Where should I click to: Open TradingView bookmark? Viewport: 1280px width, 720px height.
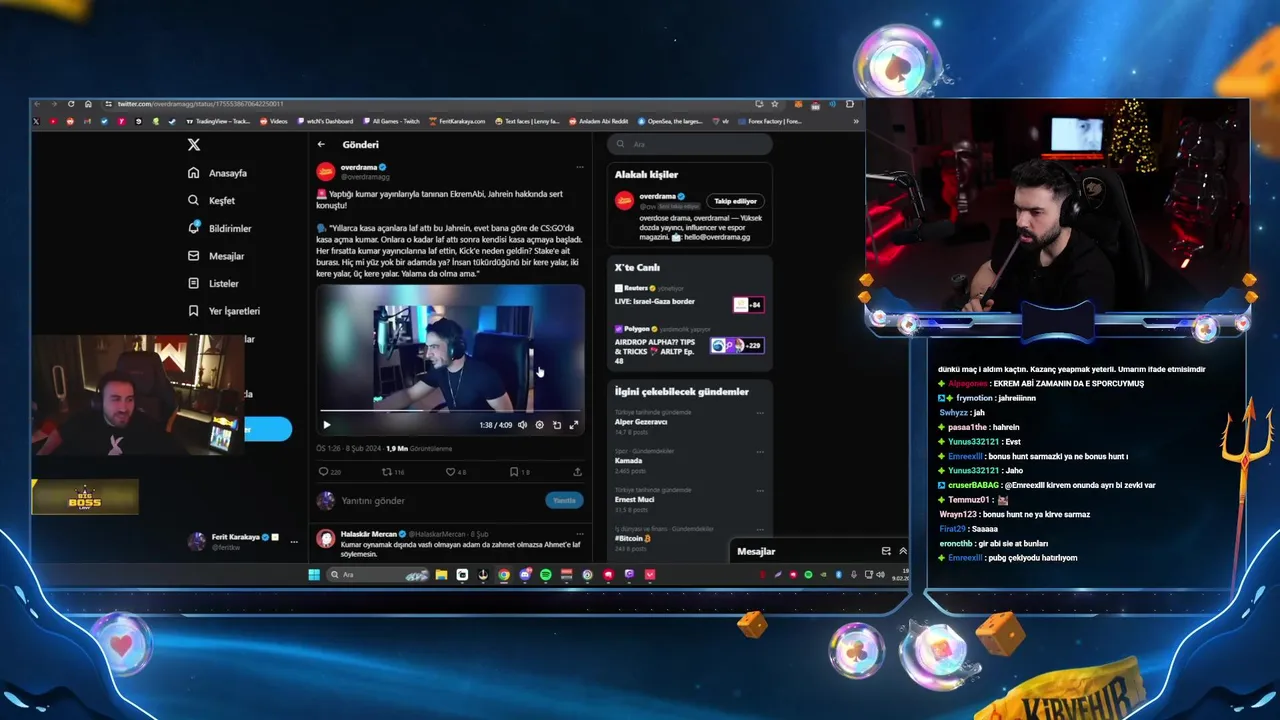218,121
